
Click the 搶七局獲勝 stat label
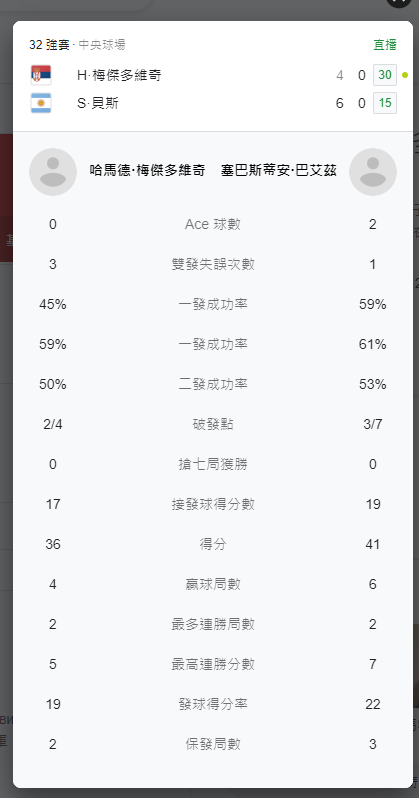click(213, 464)
